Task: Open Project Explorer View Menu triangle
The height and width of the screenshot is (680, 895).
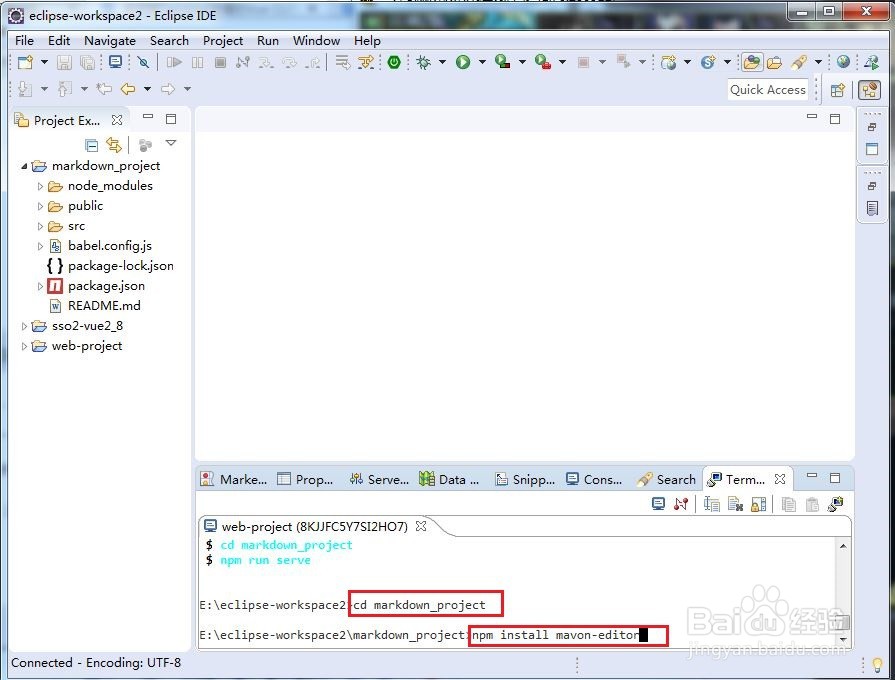Action: 171,143
